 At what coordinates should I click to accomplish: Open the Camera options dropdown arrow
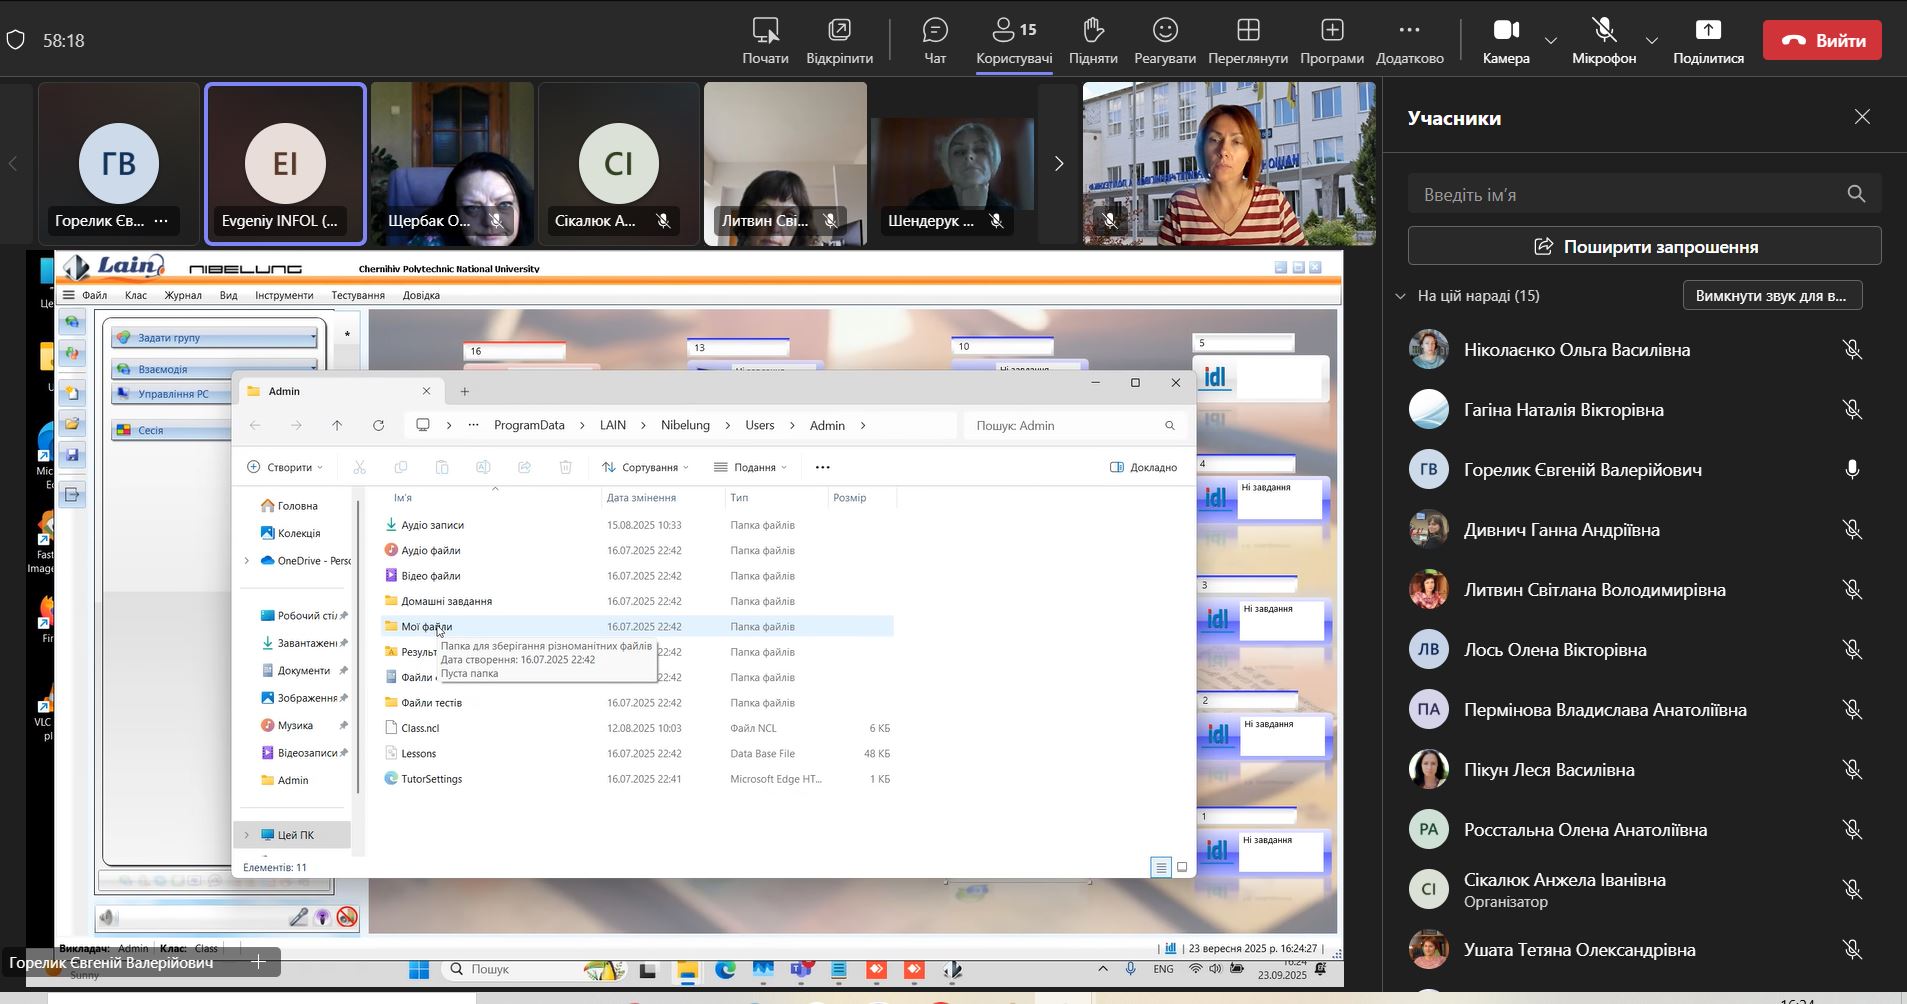click(1551, 41)
